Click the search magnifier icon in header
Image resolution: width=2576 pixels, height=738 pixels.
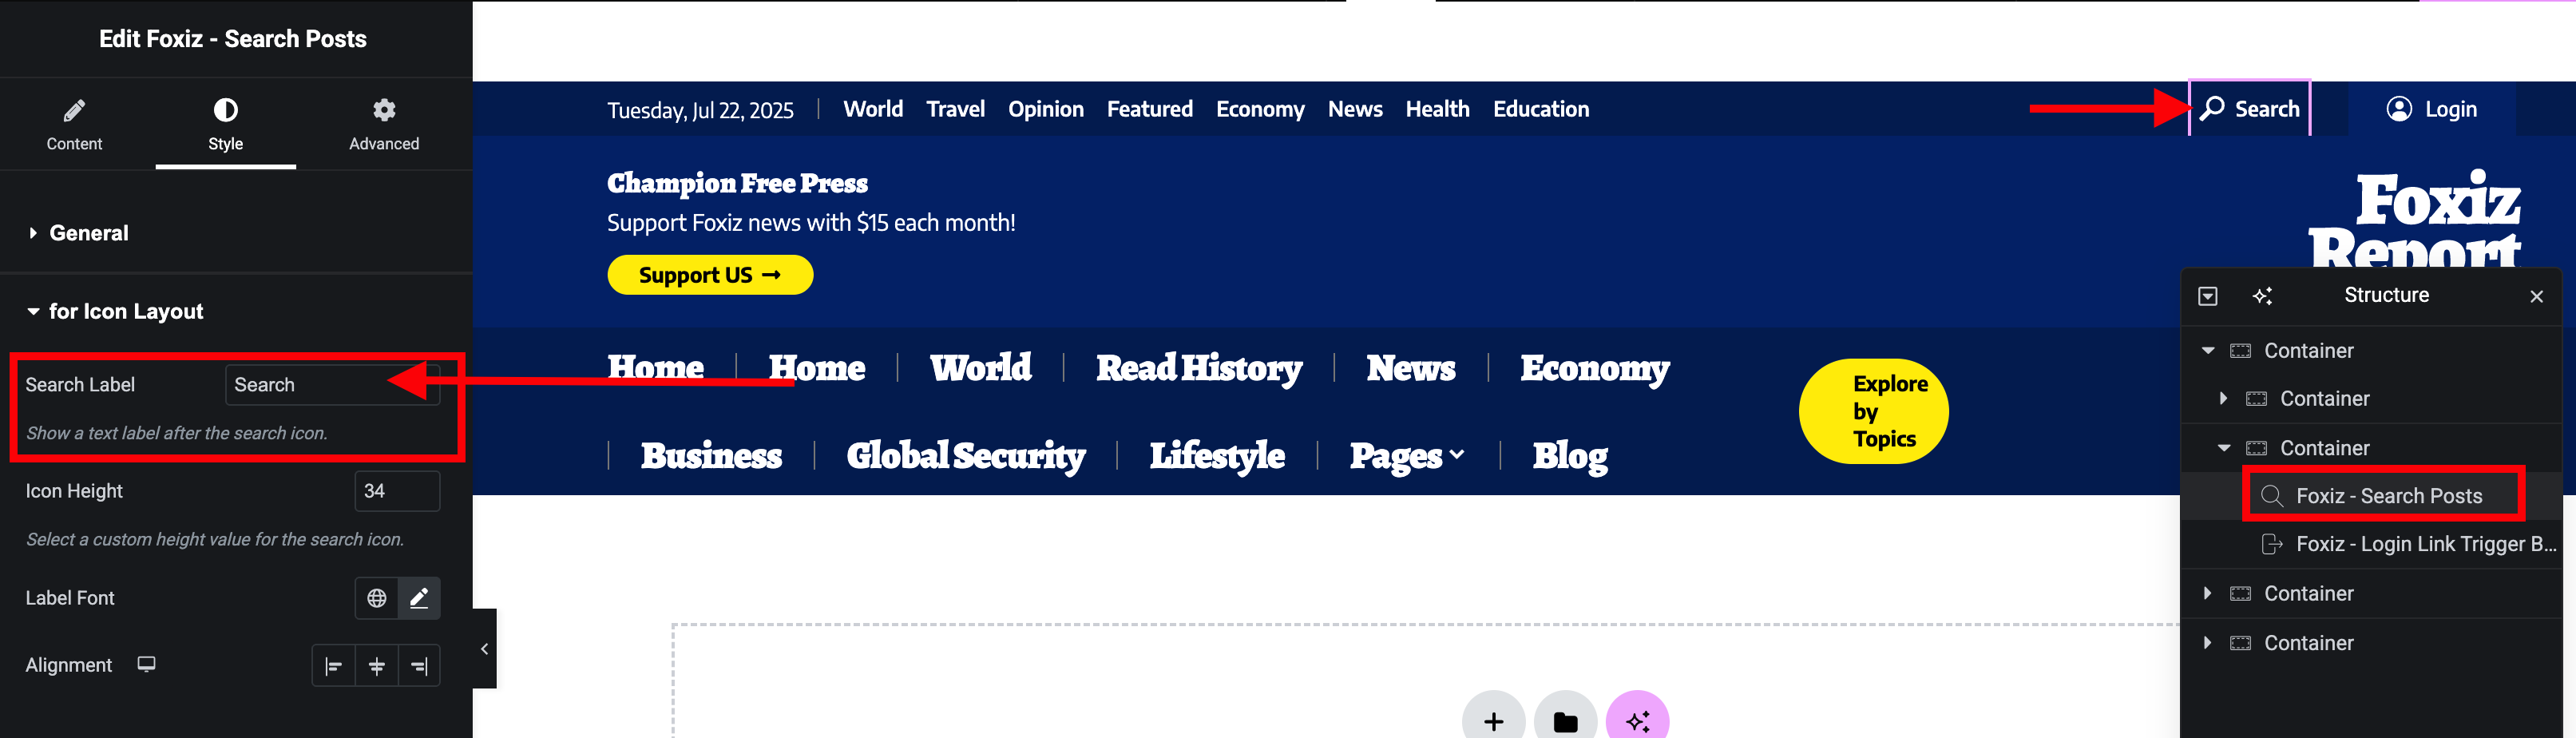pos(2211,108)
